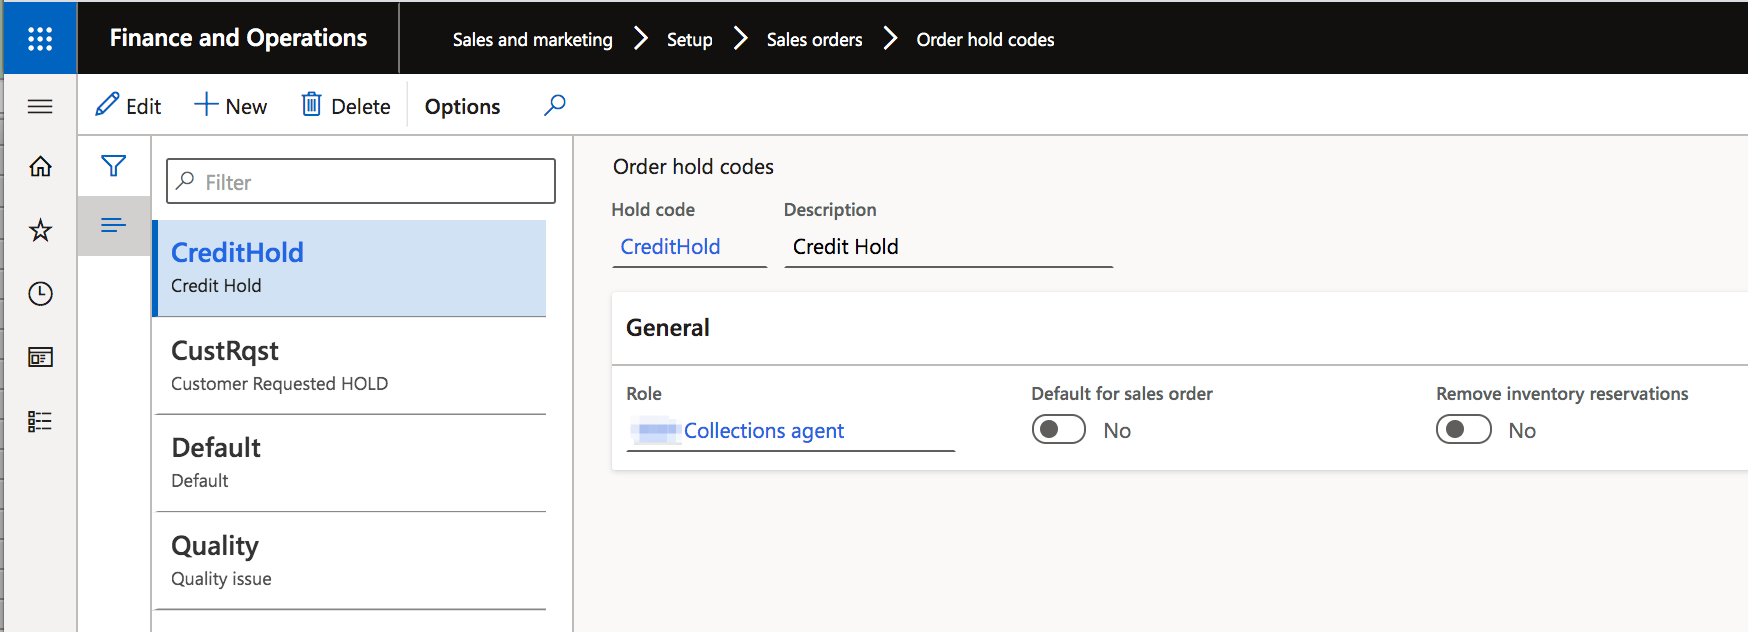Image resolution: width=1748 pixels, height=632 pixels.
Task: Select the Quality hold code entry
Action: pyautogui.click(x=350, y=561)
